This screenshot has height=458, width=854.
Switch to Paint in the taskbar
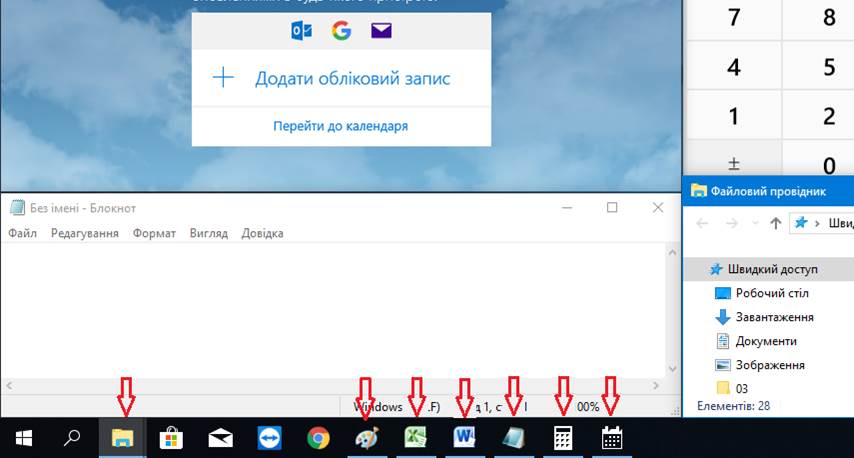367,438
